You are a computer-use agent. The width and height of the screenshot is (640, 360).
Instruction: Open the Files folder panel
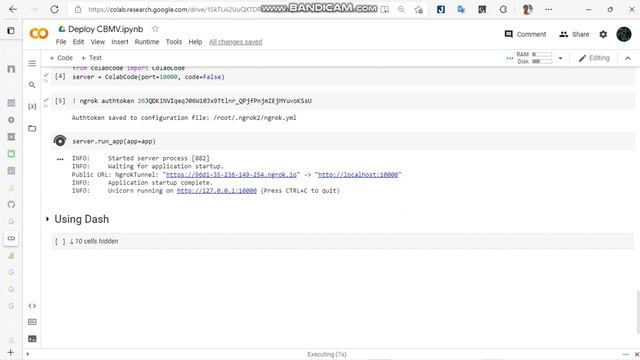click(x=32, y=128)
